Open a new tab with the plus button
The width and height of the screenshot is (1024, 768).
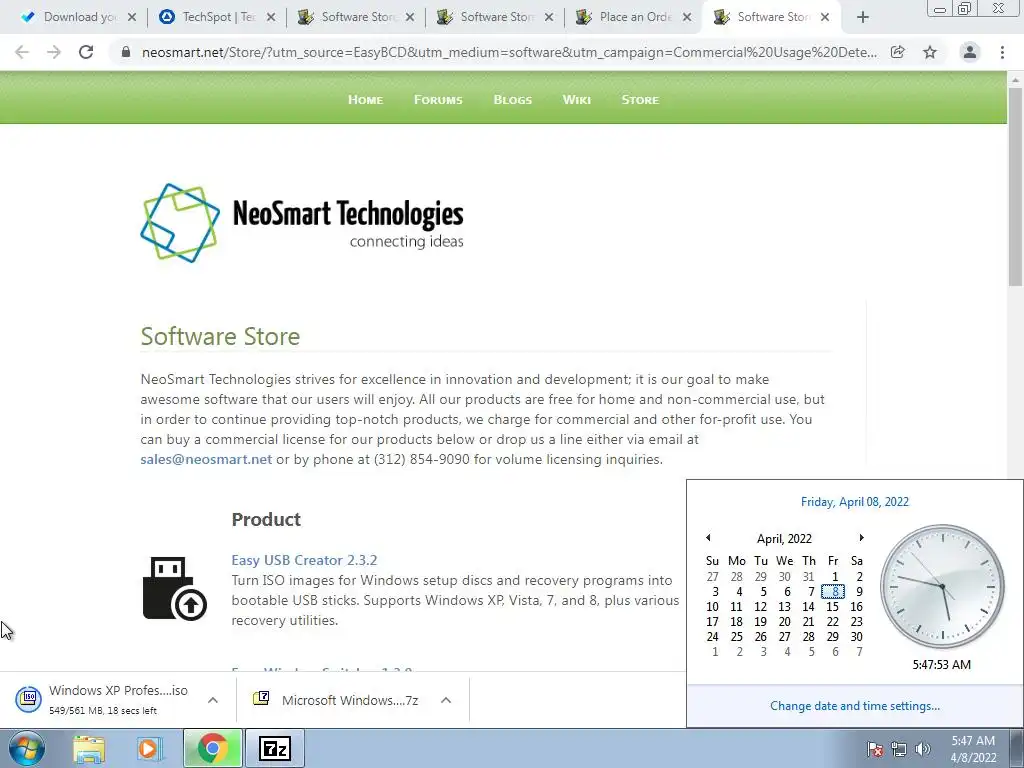pyautogui.click(x=863, y=18)
